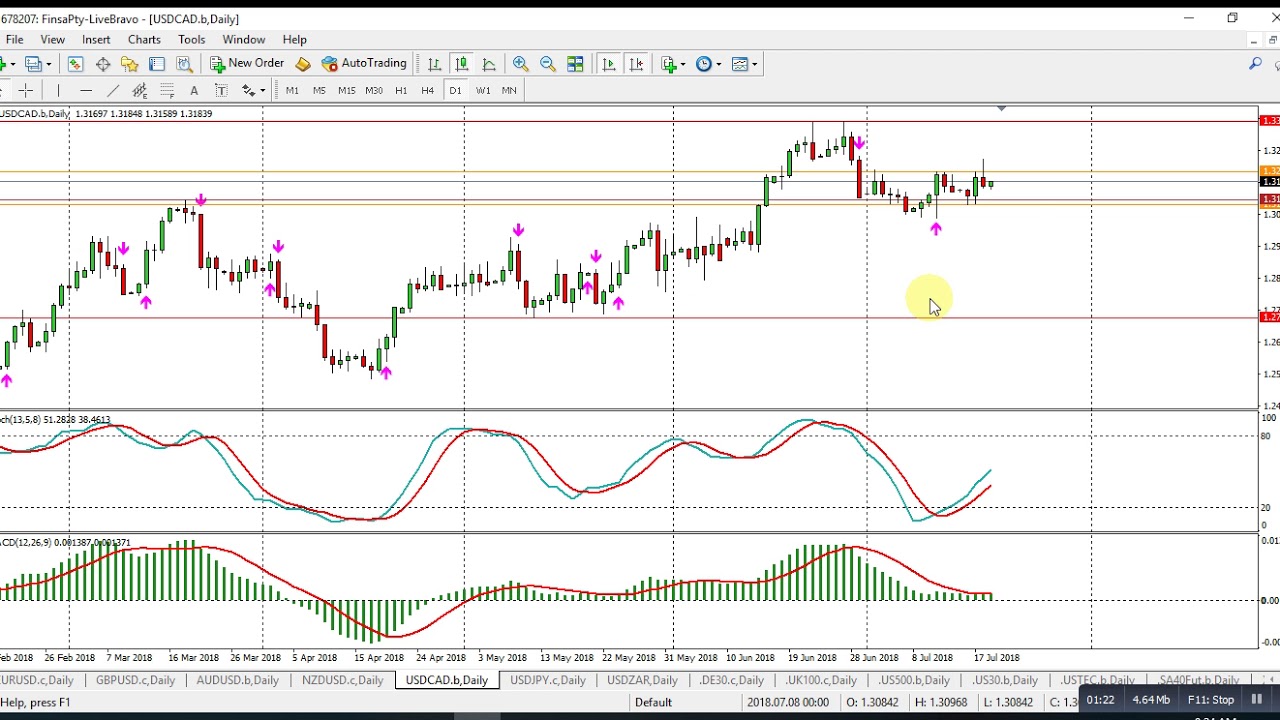Image resolution: width=1280 pixels, height=720 pixels.
Task: Switch to .US30.b,Daily chart tab
Action: click(x=1005, y=680)
